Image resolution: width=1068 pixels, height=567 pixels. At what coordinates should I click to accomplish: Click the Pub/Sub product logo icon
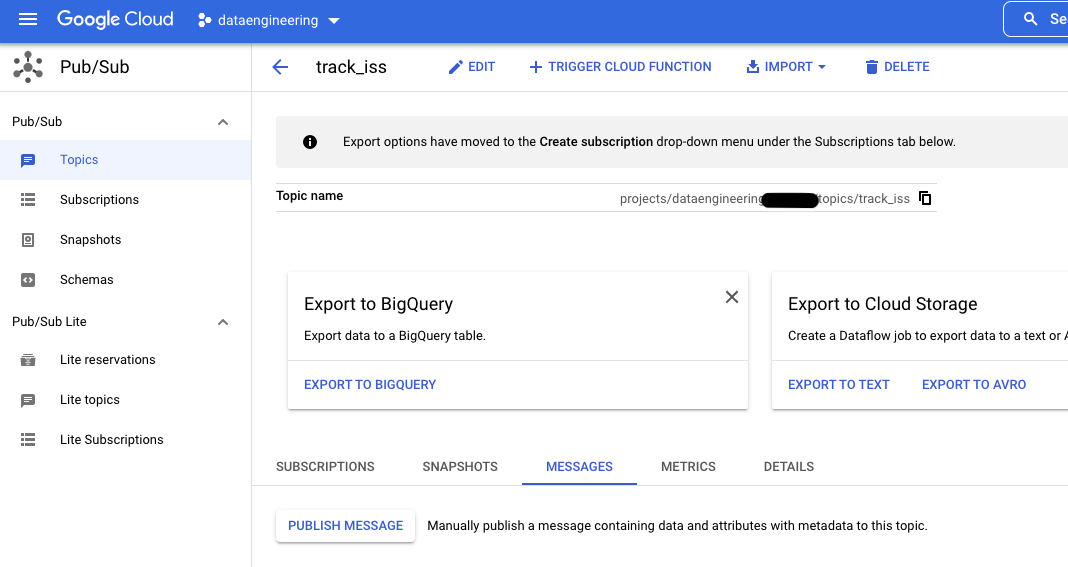28,68
